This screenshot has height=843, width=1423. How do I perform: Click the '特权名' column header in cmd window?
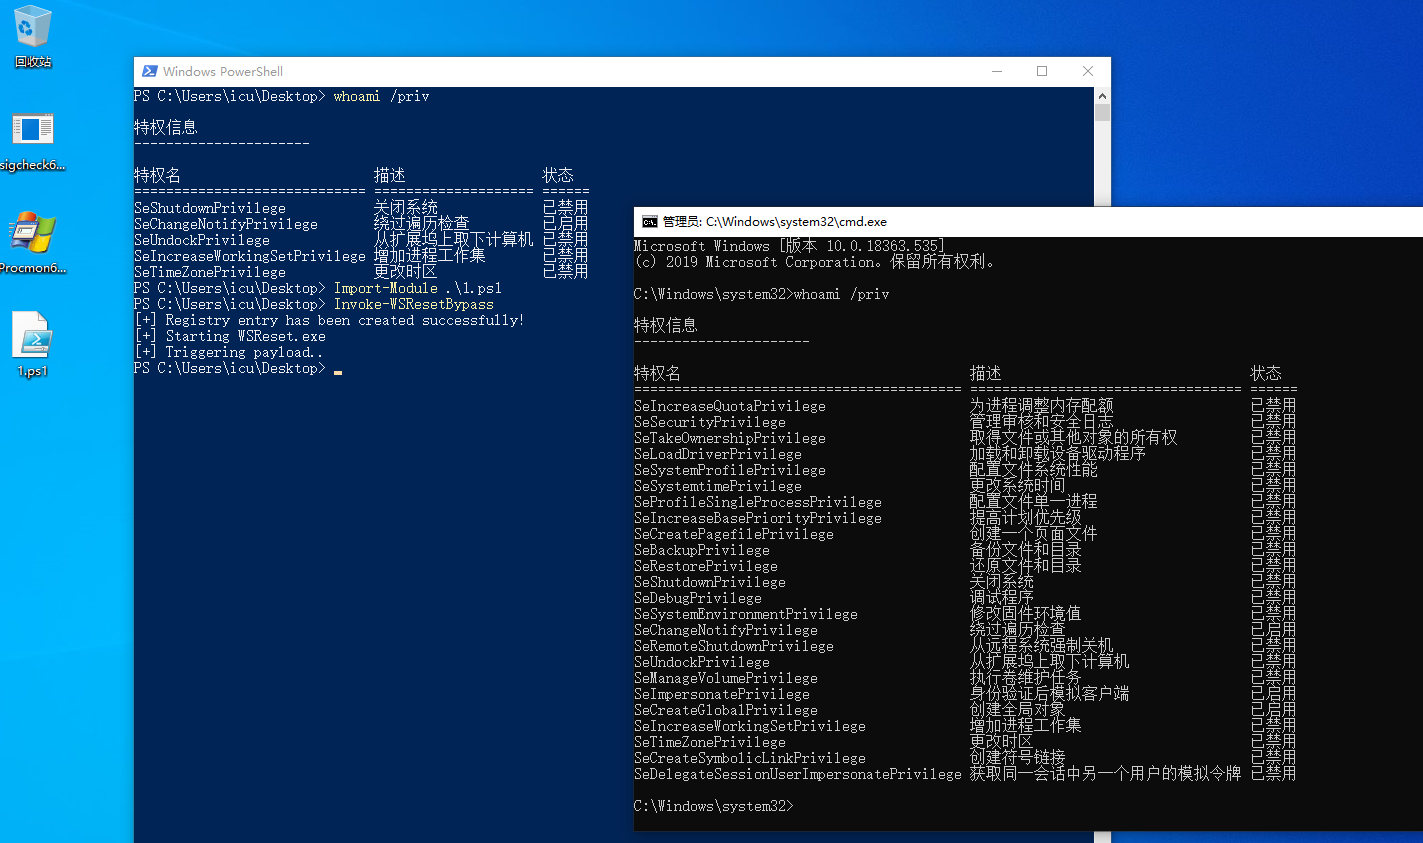tap(658, 373)
